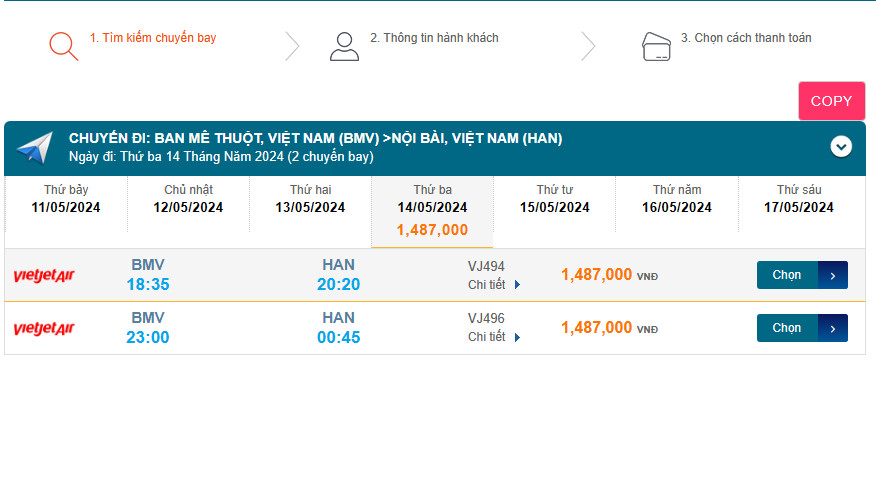Click the VietjetAir logo for flight VJ496

tap(44, 328)
